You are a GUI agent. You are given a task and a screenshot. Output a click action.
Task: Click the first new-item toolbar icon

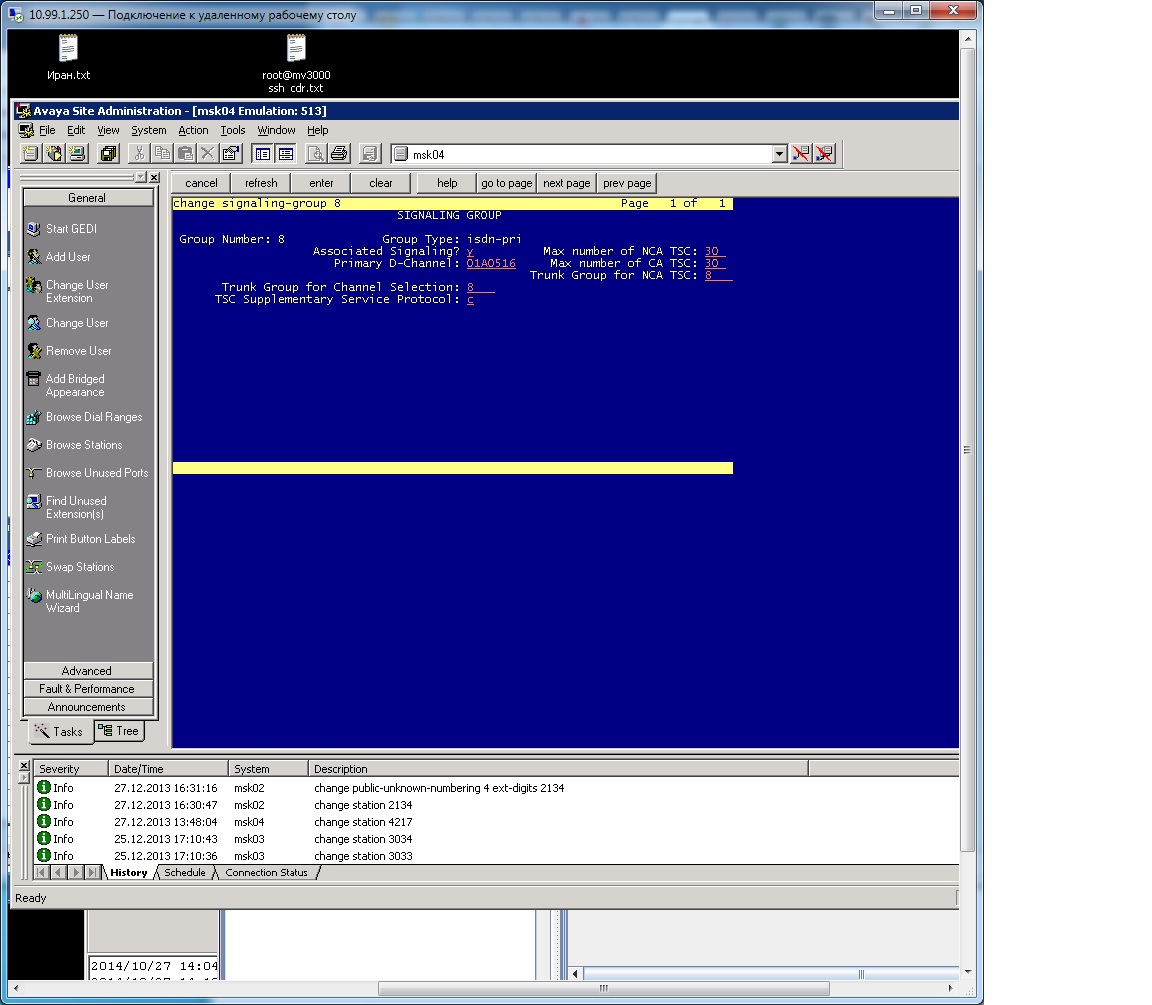pyautogui.click(x=30, y=154)
